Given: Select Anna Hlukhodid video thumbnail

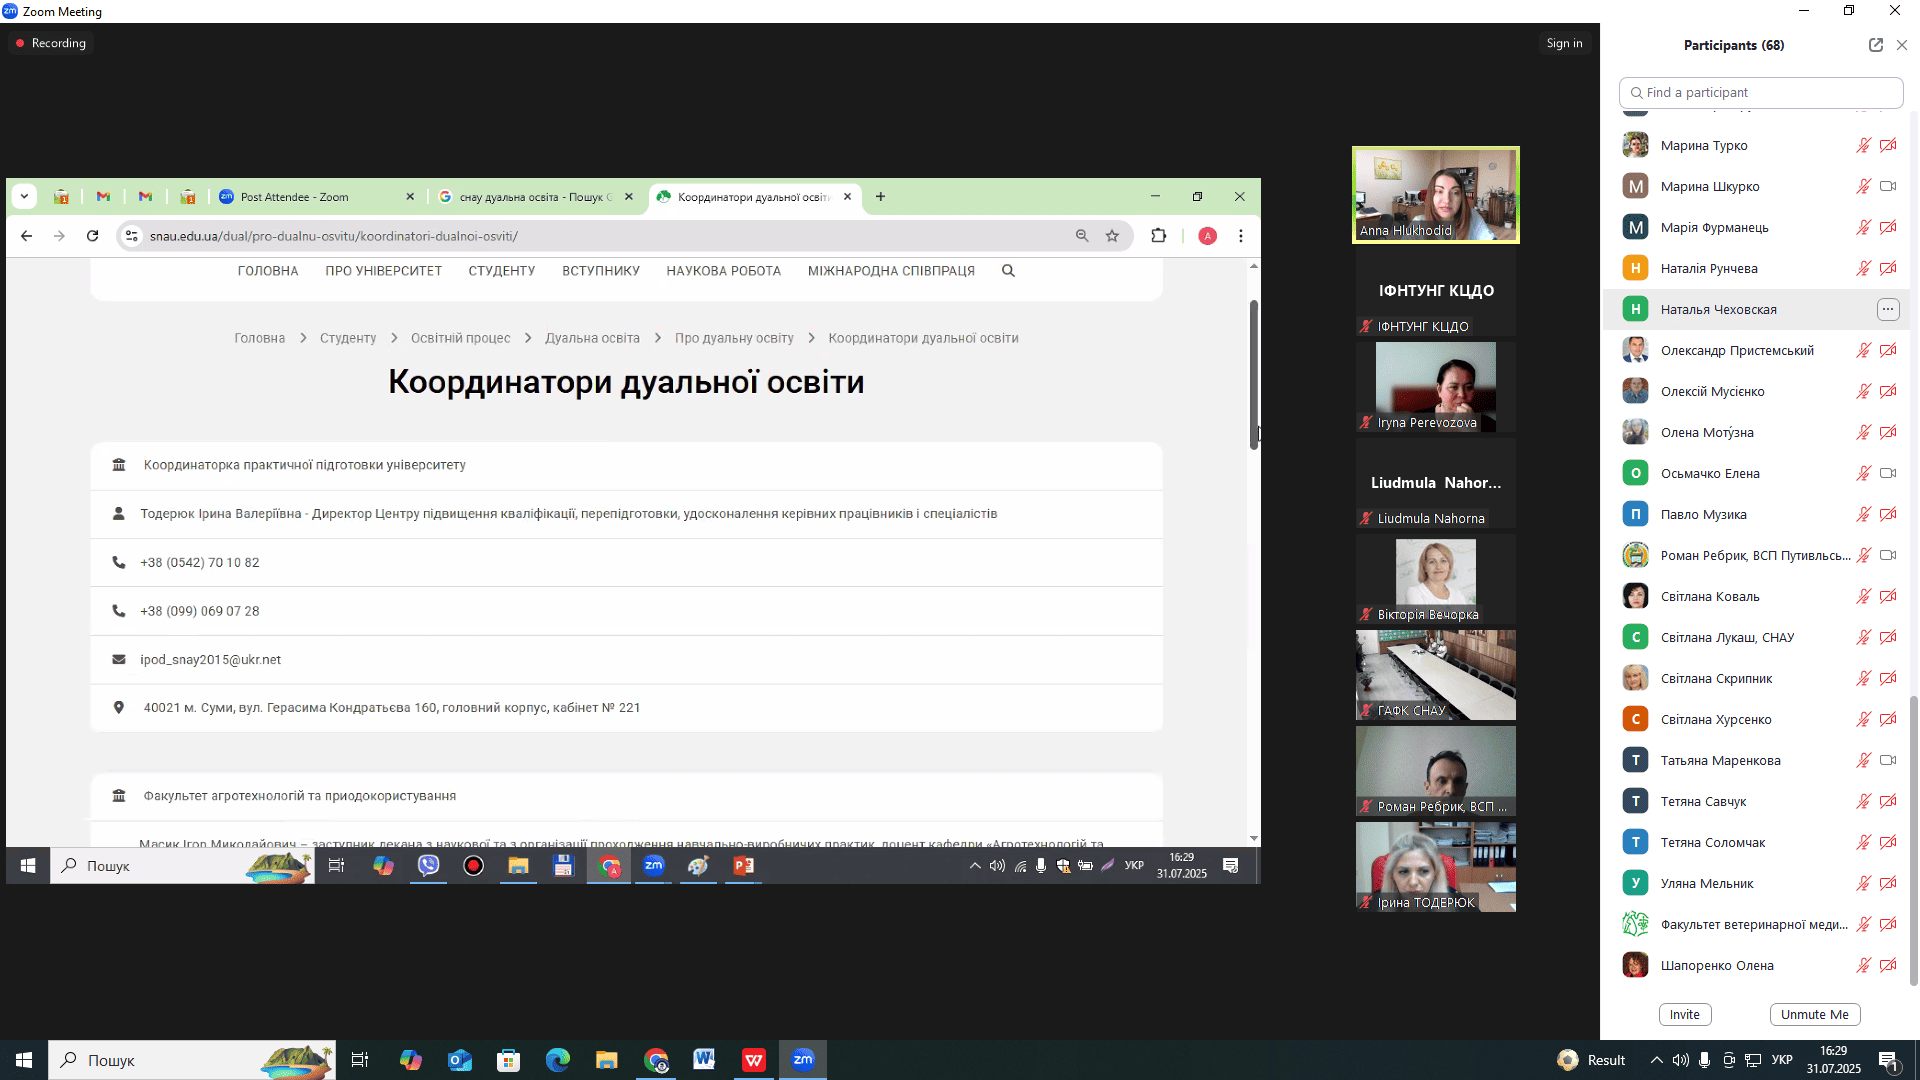Looking at the screenshot, I should point(1436,195).
